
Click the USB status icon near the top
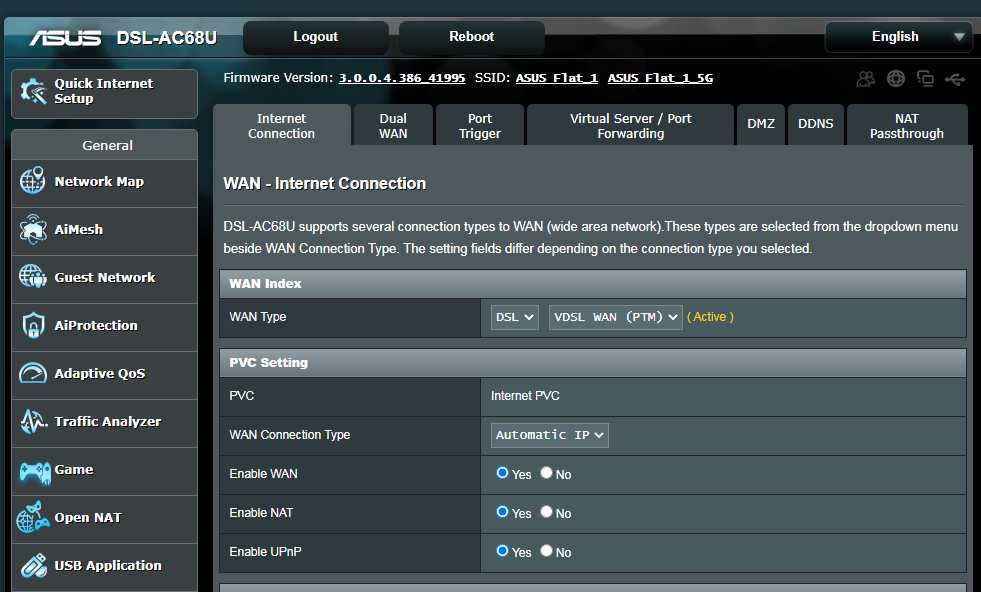pos(955,78)
